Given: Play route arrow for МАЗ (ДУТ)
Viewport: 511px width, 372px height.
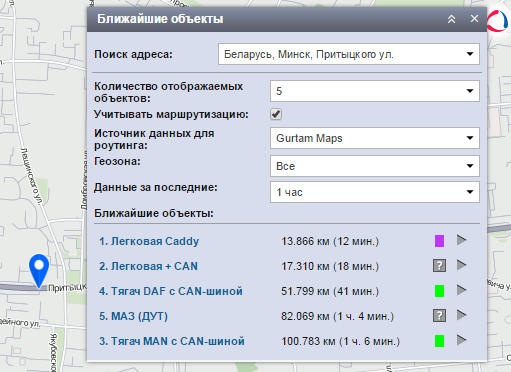Looking at the screenshot, I should [461, 315].
